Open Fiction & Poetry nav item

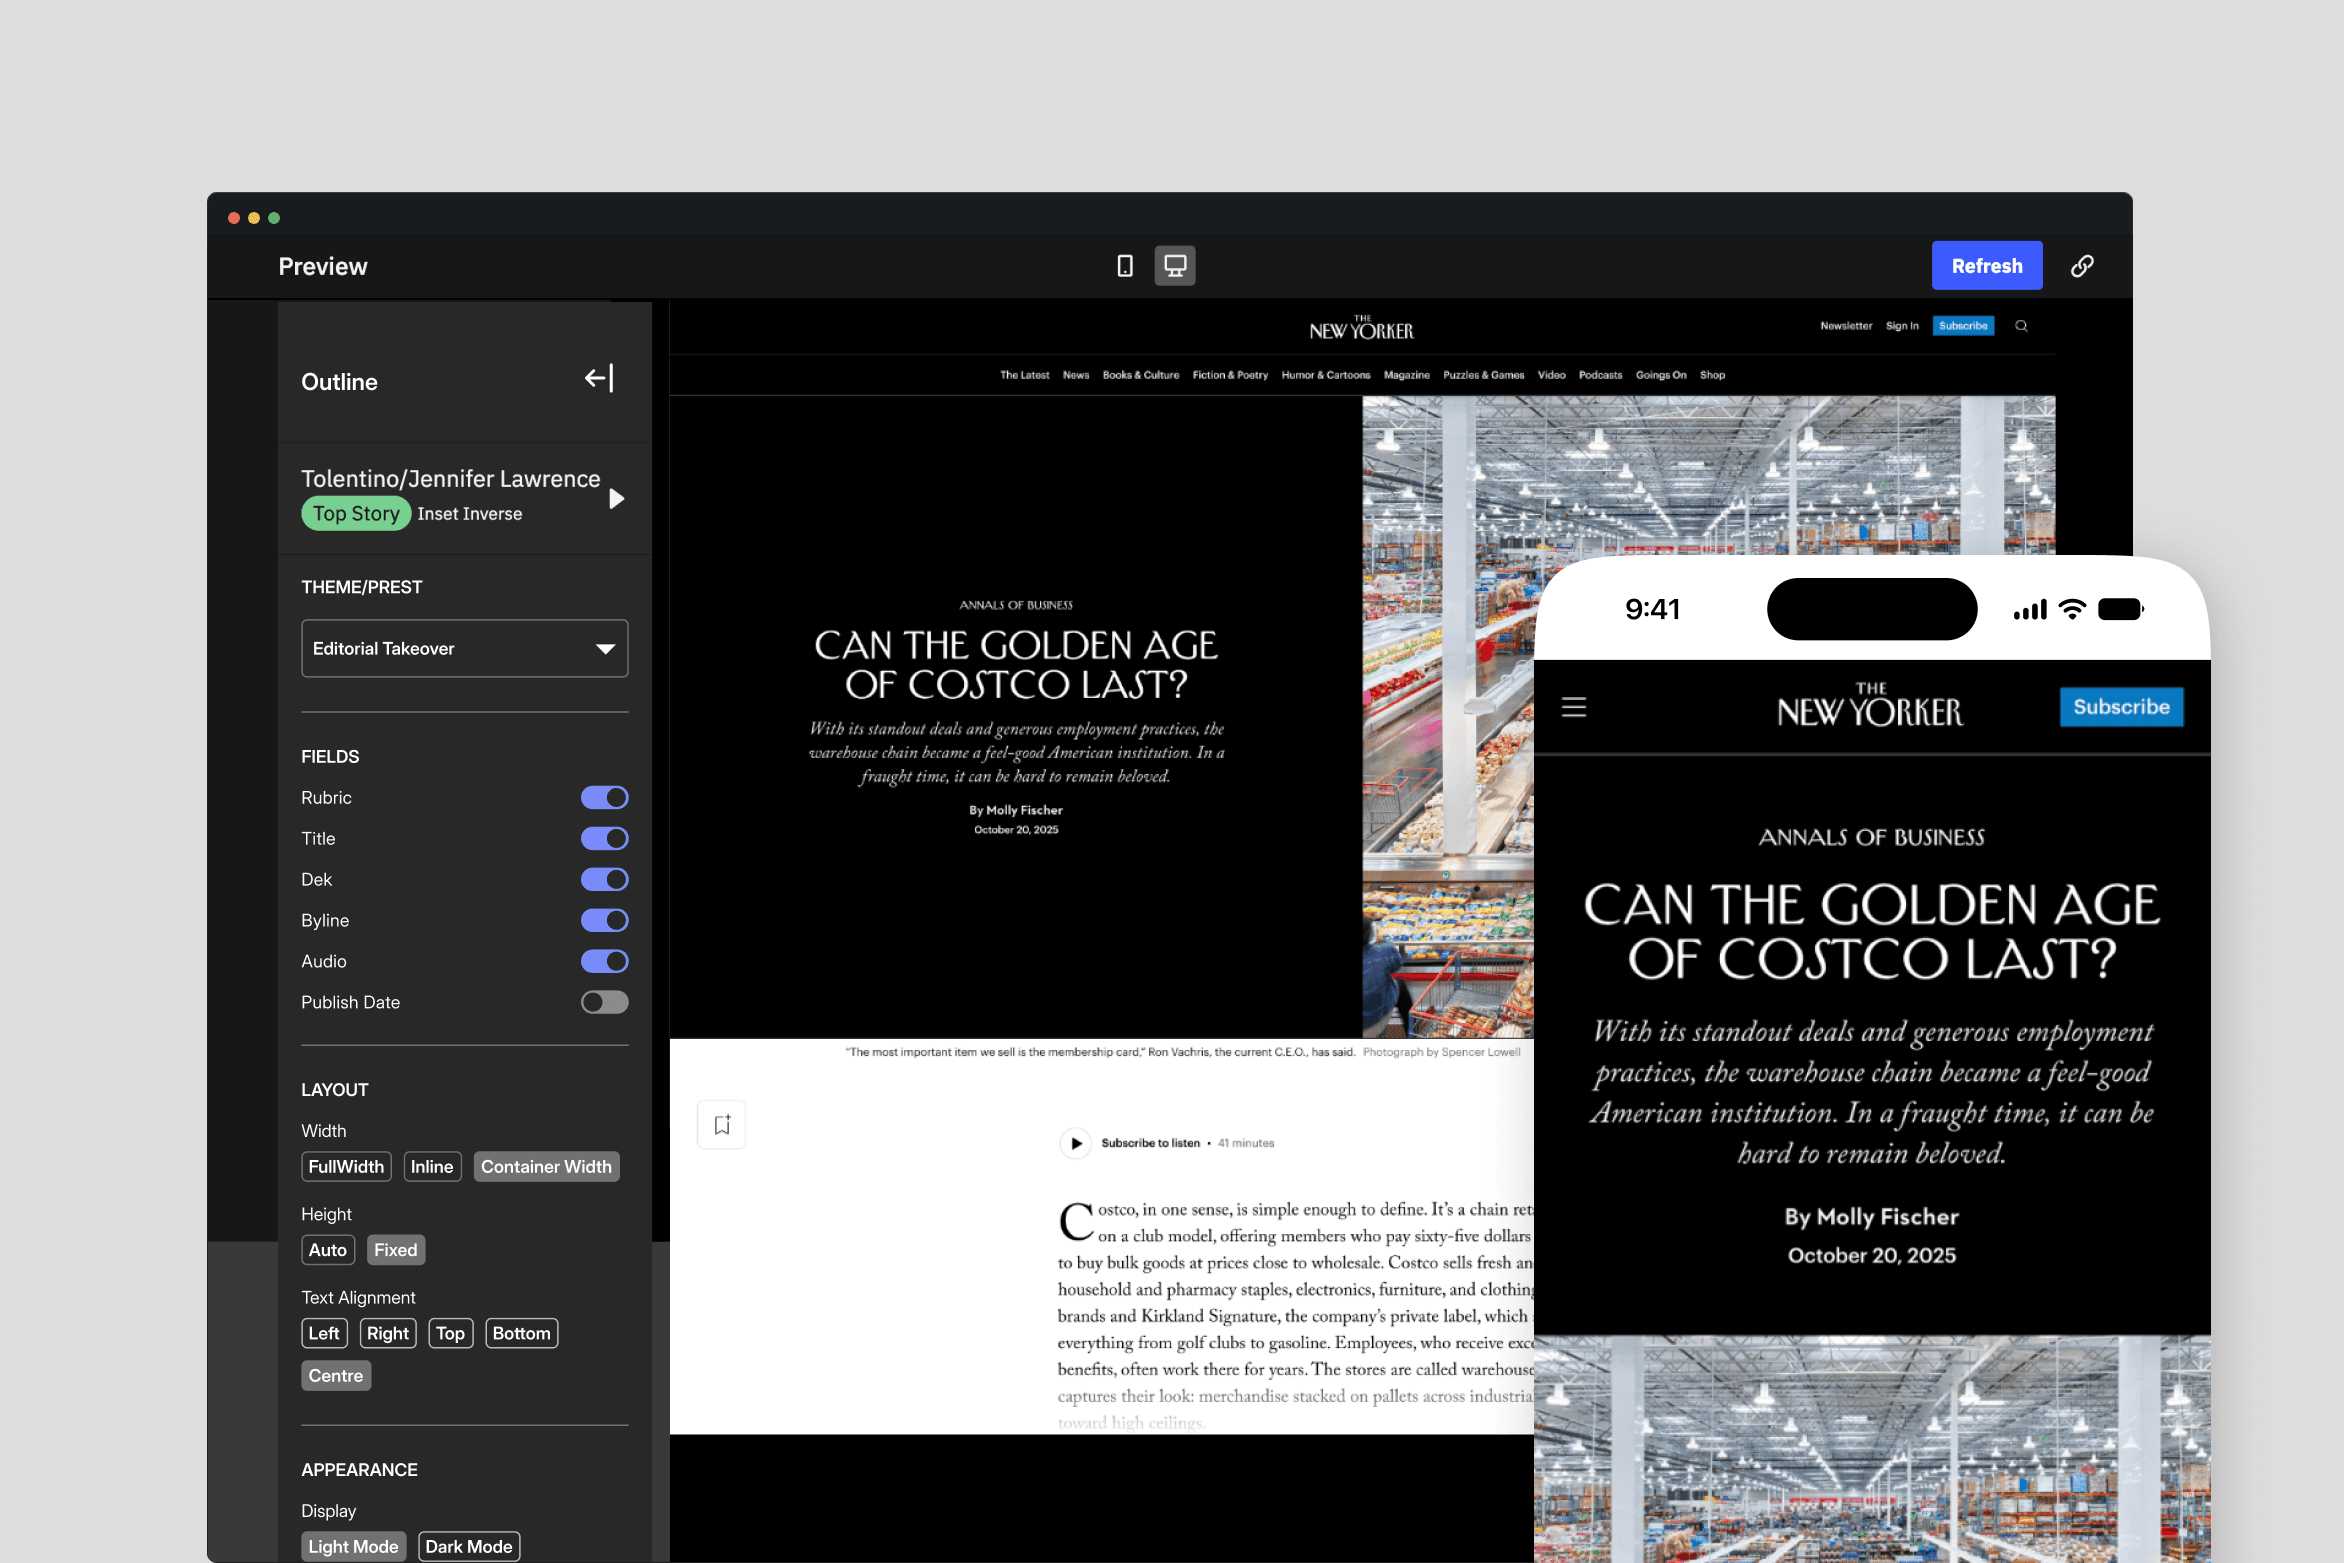[x=1230, y=375]
